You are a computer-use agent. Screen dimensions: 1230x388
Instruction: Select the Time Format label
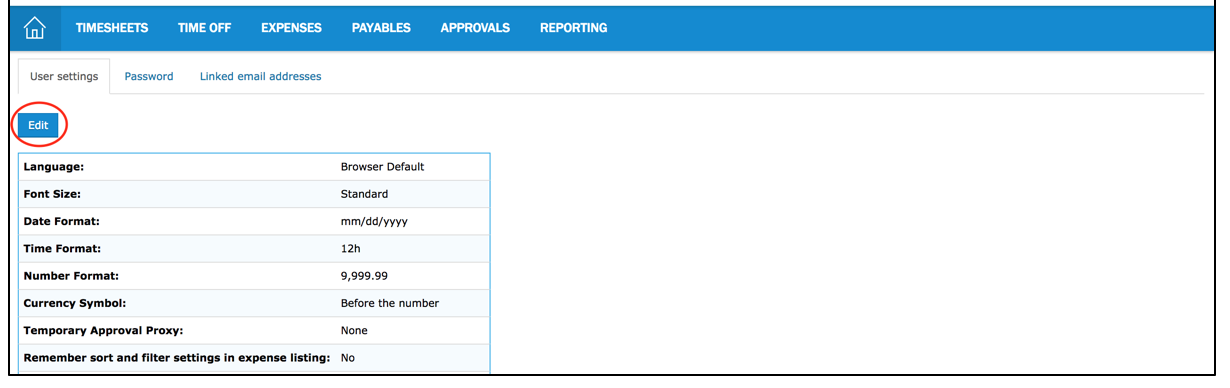pos(62,248)
